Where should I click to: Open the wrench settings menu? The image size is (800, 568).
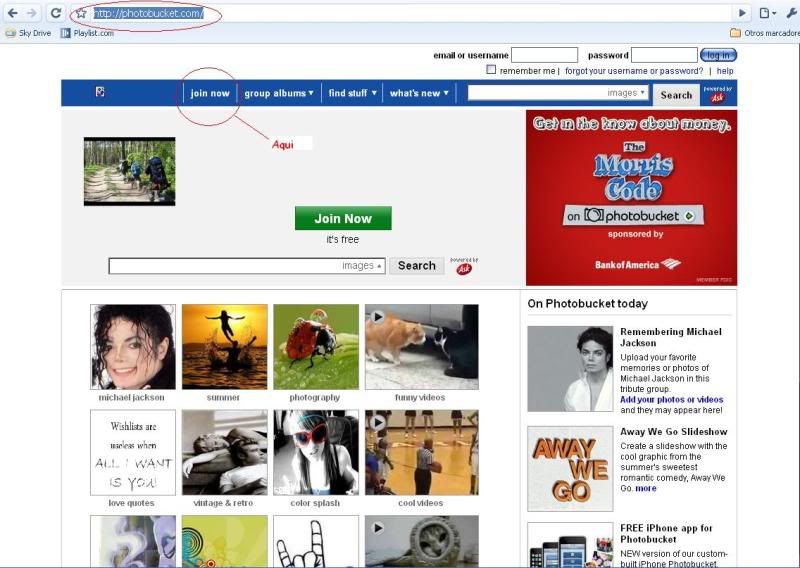(790, 13)
